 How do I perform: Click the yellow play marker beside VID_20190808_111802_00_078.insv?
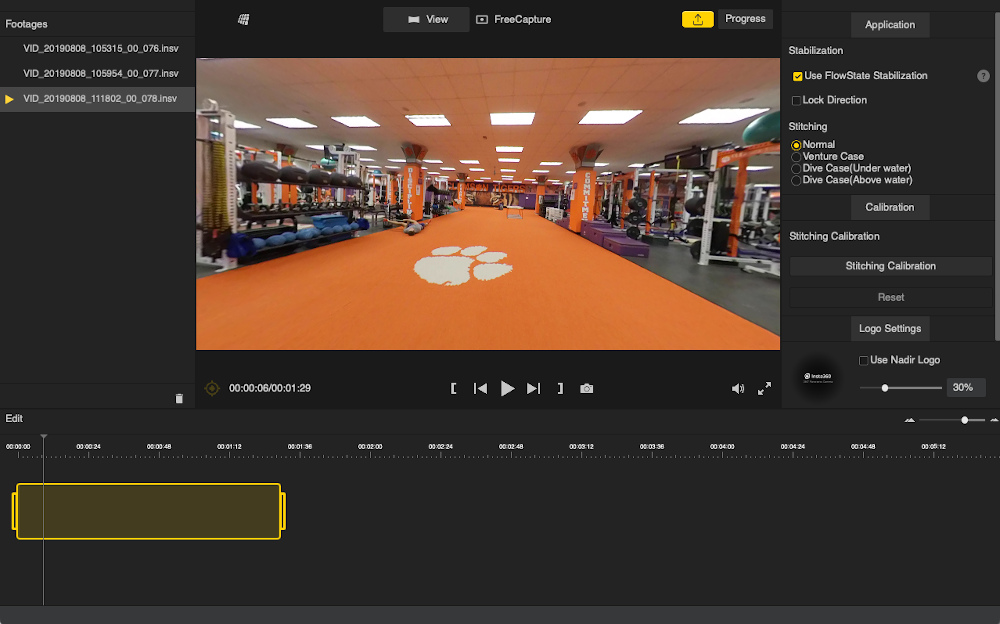click(x=9, y=99)
